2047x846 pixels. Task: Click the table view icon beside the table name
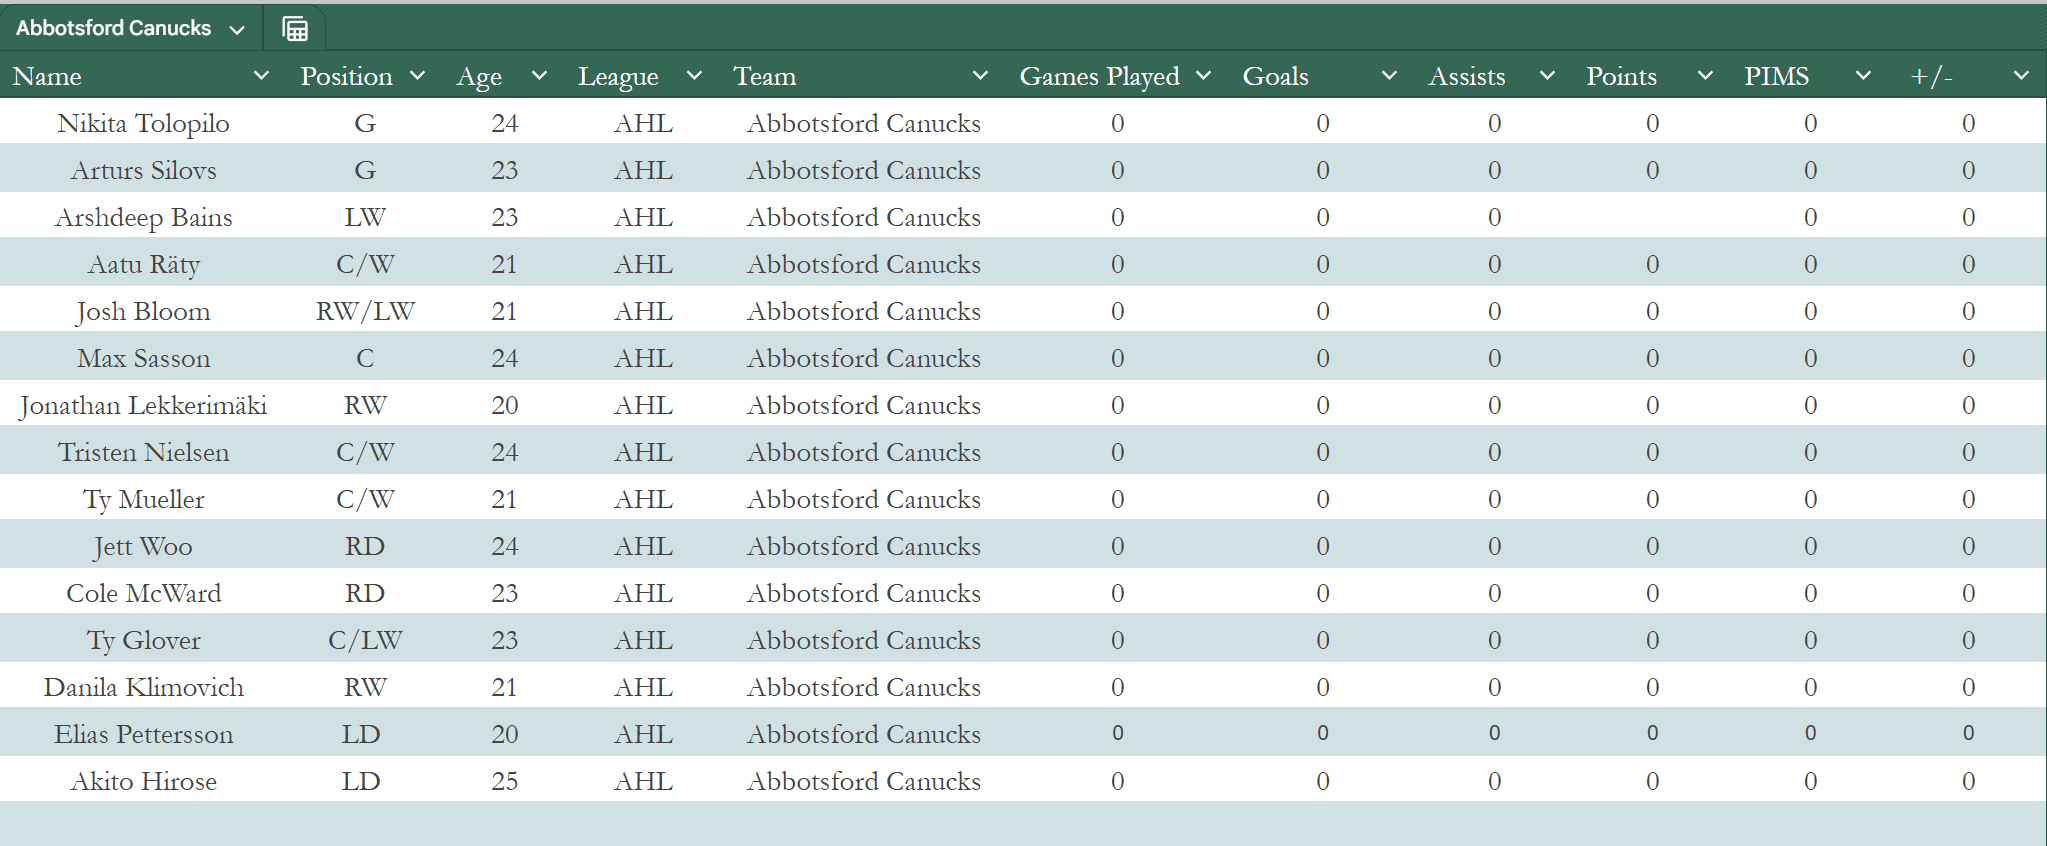tap(295, 29)
